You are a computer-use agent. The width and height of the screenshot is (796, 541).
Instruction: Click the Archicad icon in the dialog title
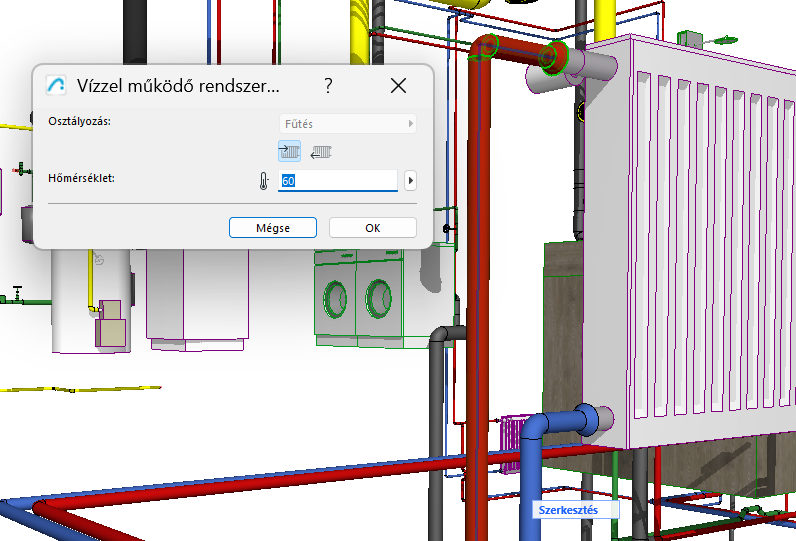pos(56,85)
